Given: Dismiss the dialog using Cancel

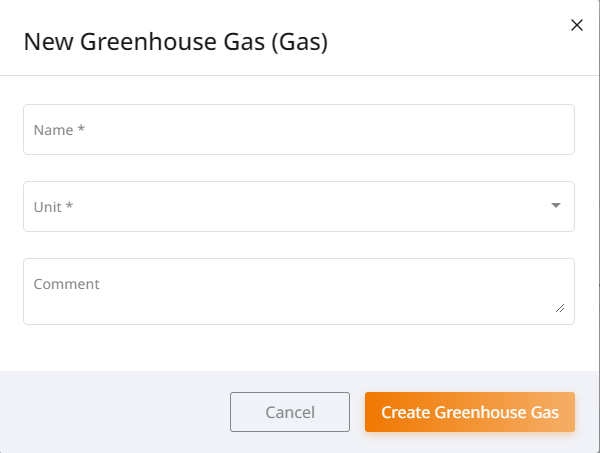Looking at the screenshot, I should (x=290, y=412).
